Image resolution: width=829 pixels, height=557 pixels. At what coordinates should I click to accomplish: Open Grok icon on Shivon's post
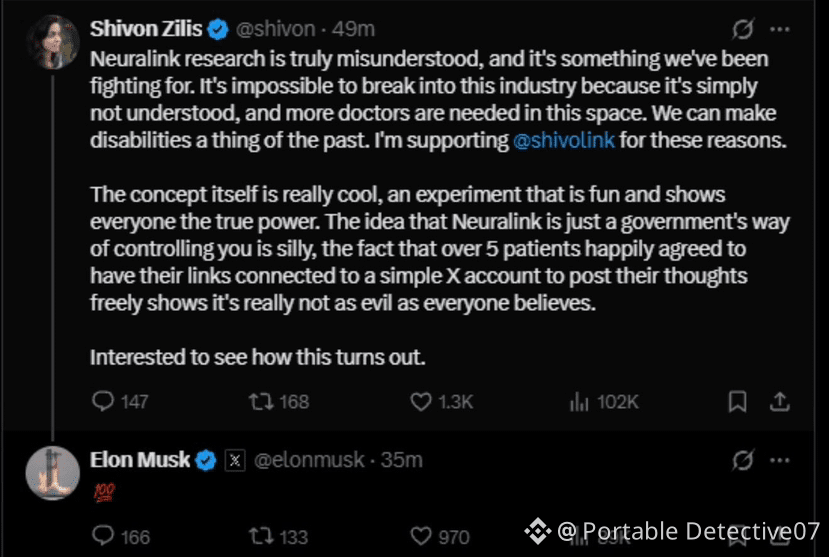(743, 29)
